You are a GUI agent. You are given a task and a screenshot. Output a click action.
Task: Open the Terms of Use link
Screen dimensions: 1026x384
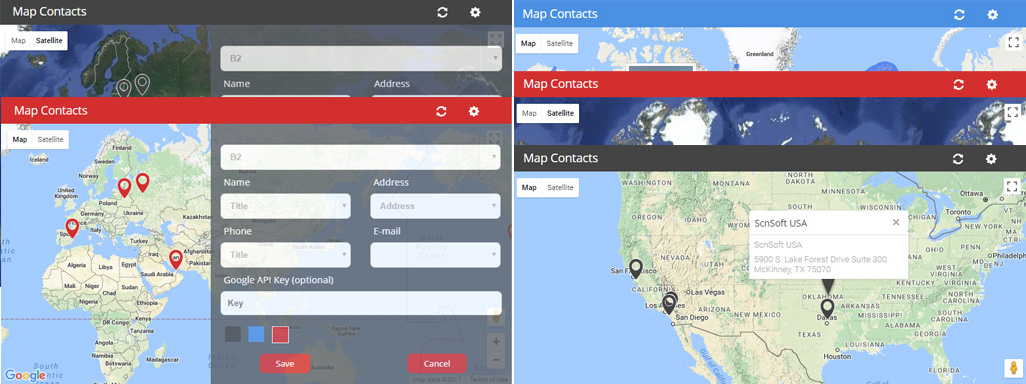(488, 379)
